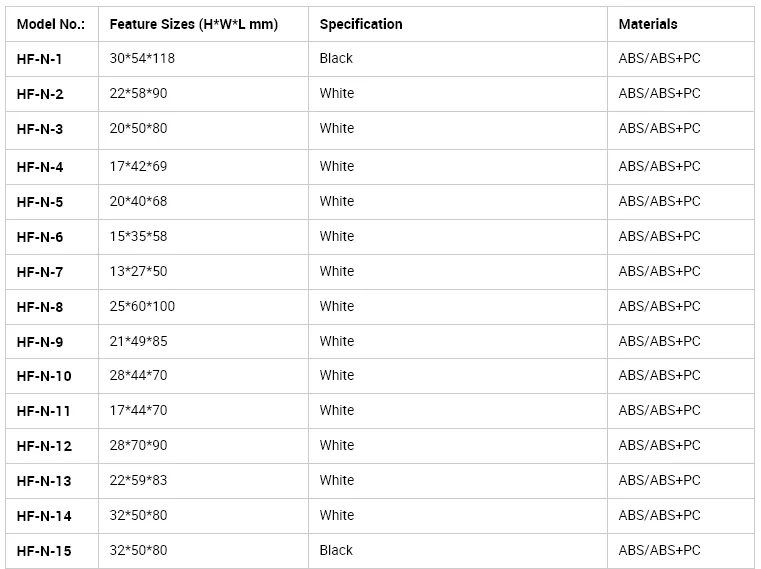This screenshot has height=569, width=761.
Task: Click the 13*27*50 size cell
Action: 139,271
